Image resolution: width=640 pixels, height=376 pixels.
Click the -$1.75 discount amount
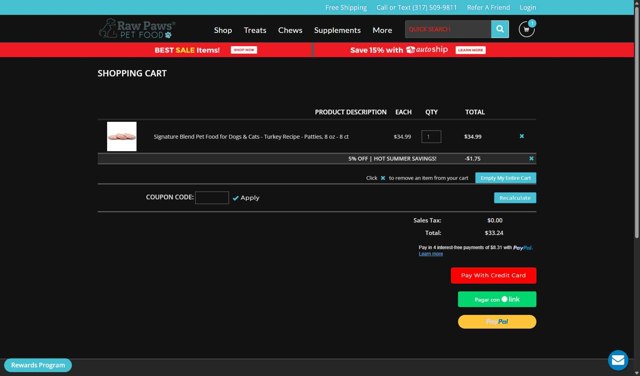click(473, 158)
